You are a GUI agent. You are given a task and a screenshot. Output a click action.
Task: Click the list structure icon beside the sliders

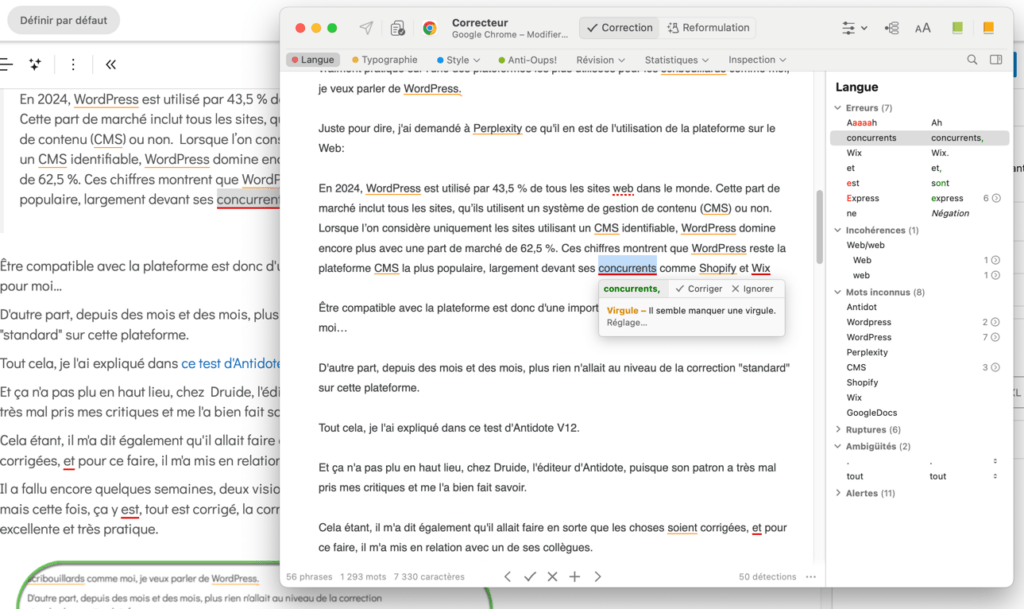891,28
